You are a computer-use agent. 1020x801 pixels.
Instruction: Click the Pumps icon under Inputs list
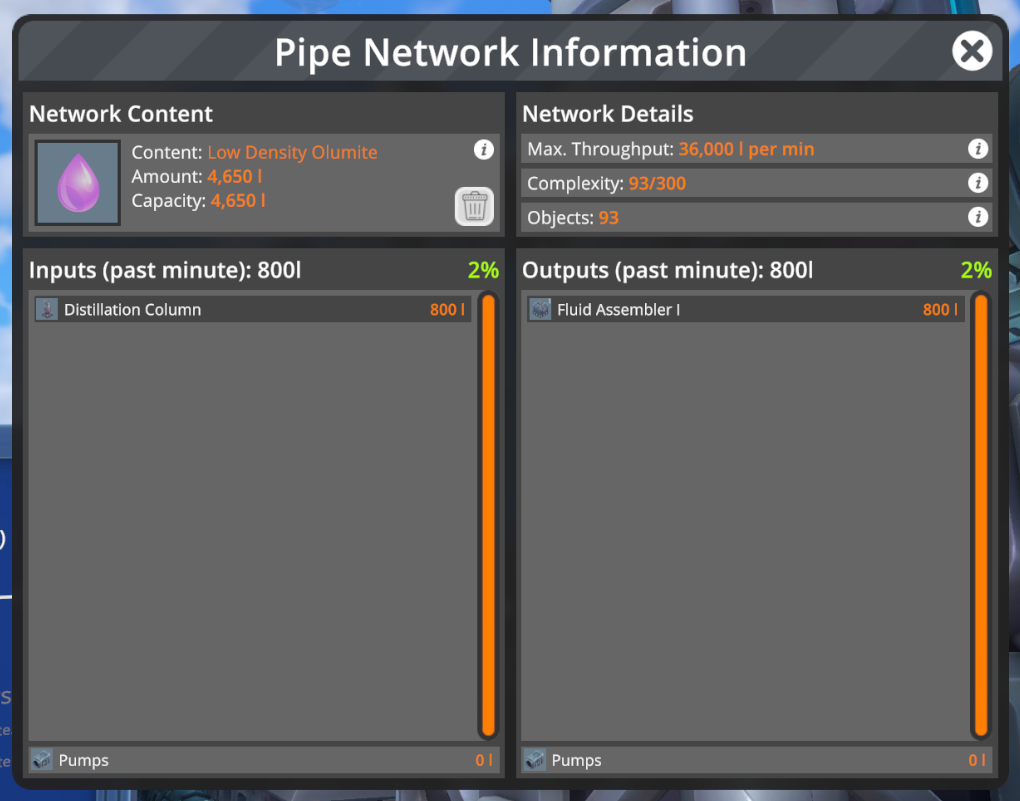click(x=43, y=760)
